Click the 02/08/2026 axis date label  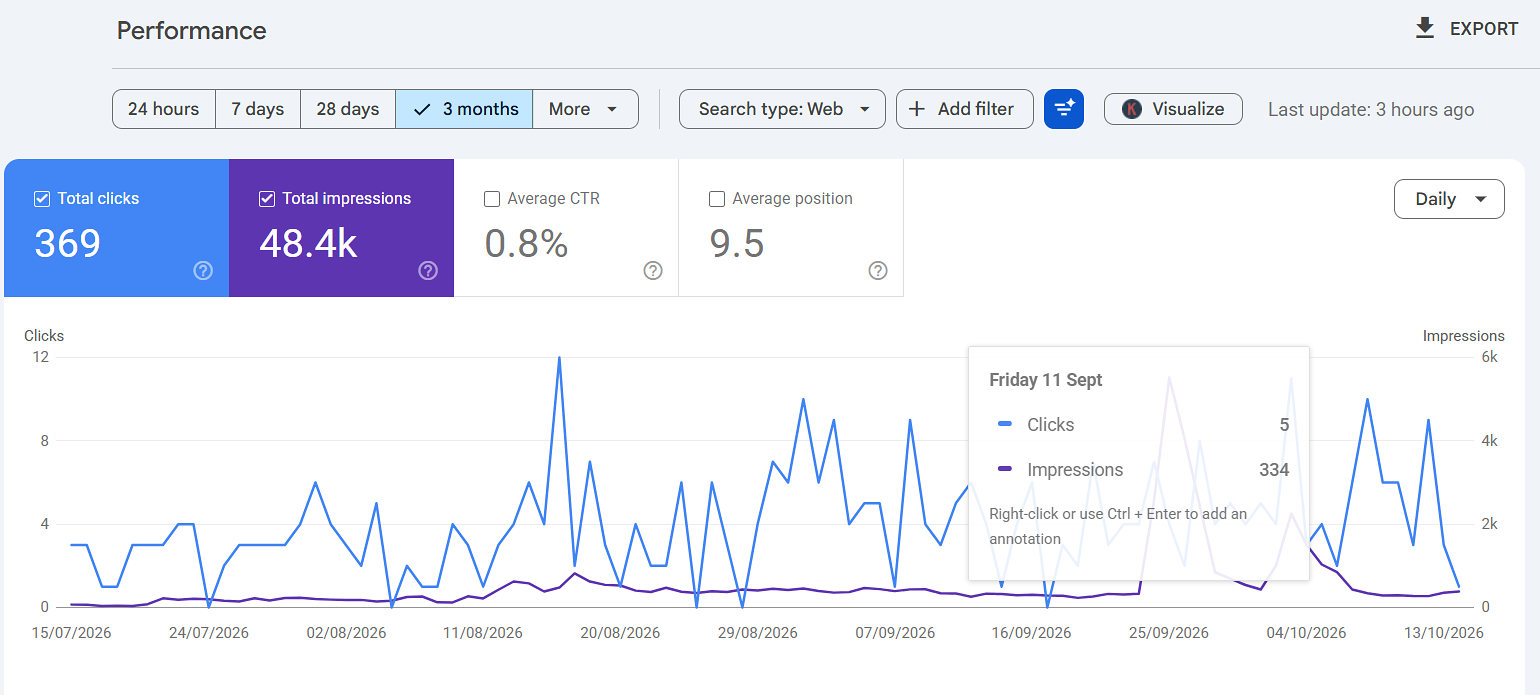(346, 633)
